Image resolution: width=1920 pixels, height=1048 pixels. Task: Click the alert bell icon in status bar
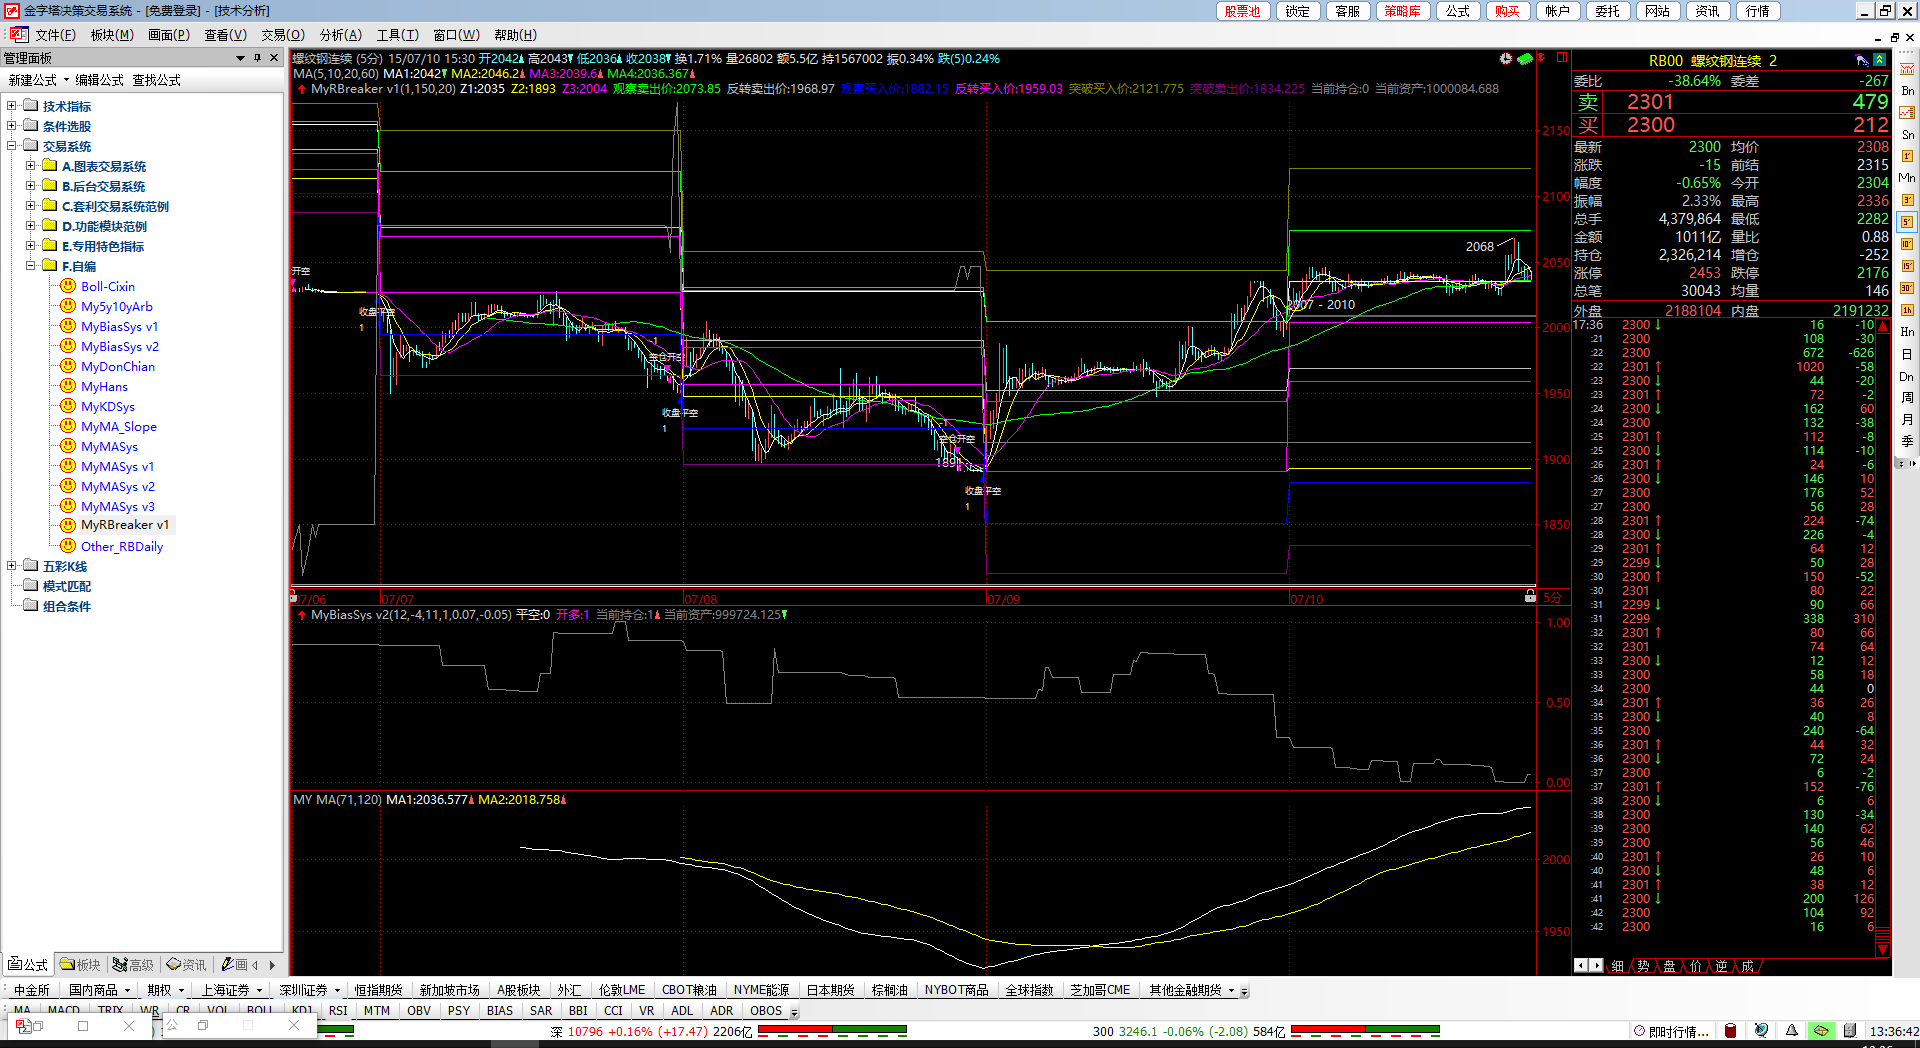(1792, 1030)
